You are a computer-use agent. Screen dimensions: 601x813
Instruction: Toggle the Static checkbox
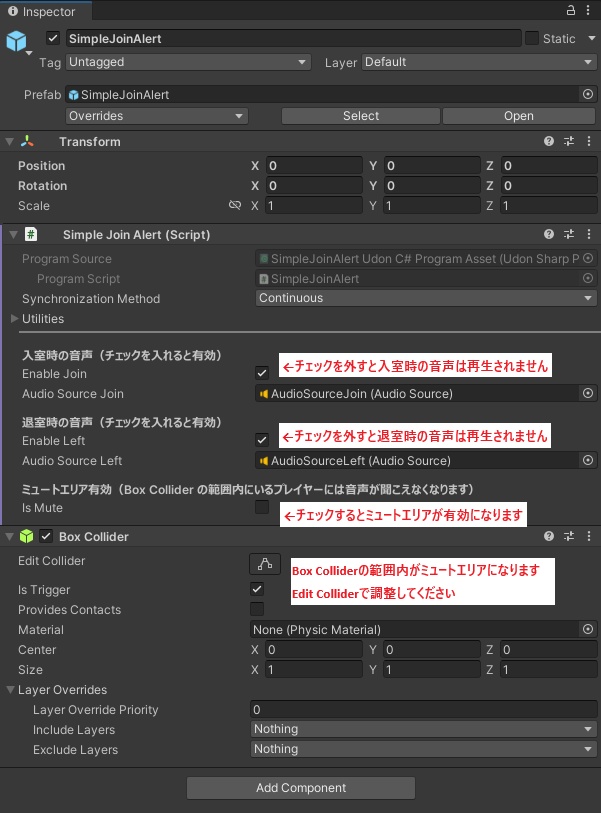pos(532,38)
